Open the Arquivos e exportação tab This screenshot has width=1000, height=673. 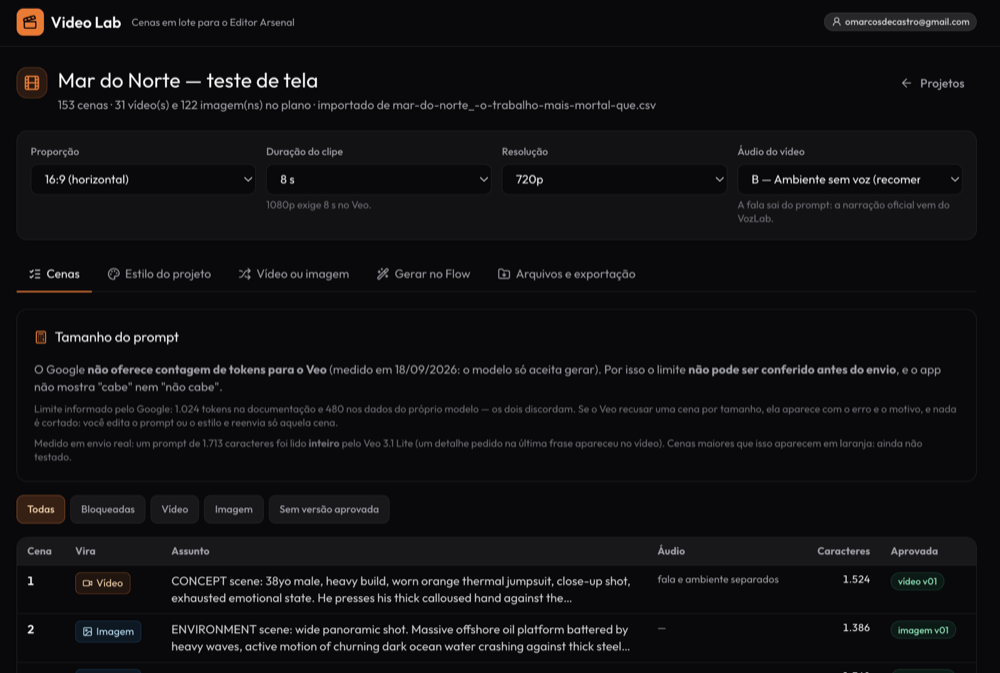(566, 274)
